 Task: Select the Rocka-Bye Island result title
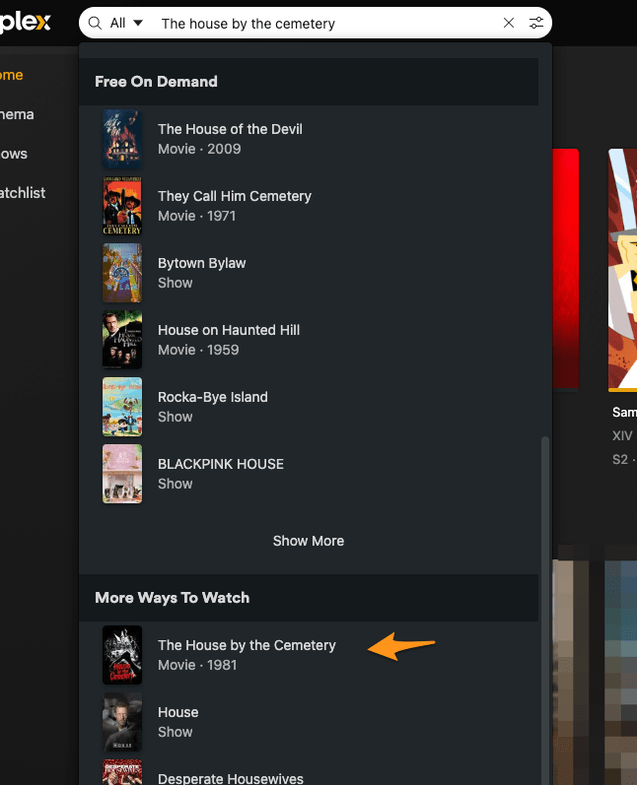pos(212,397)
